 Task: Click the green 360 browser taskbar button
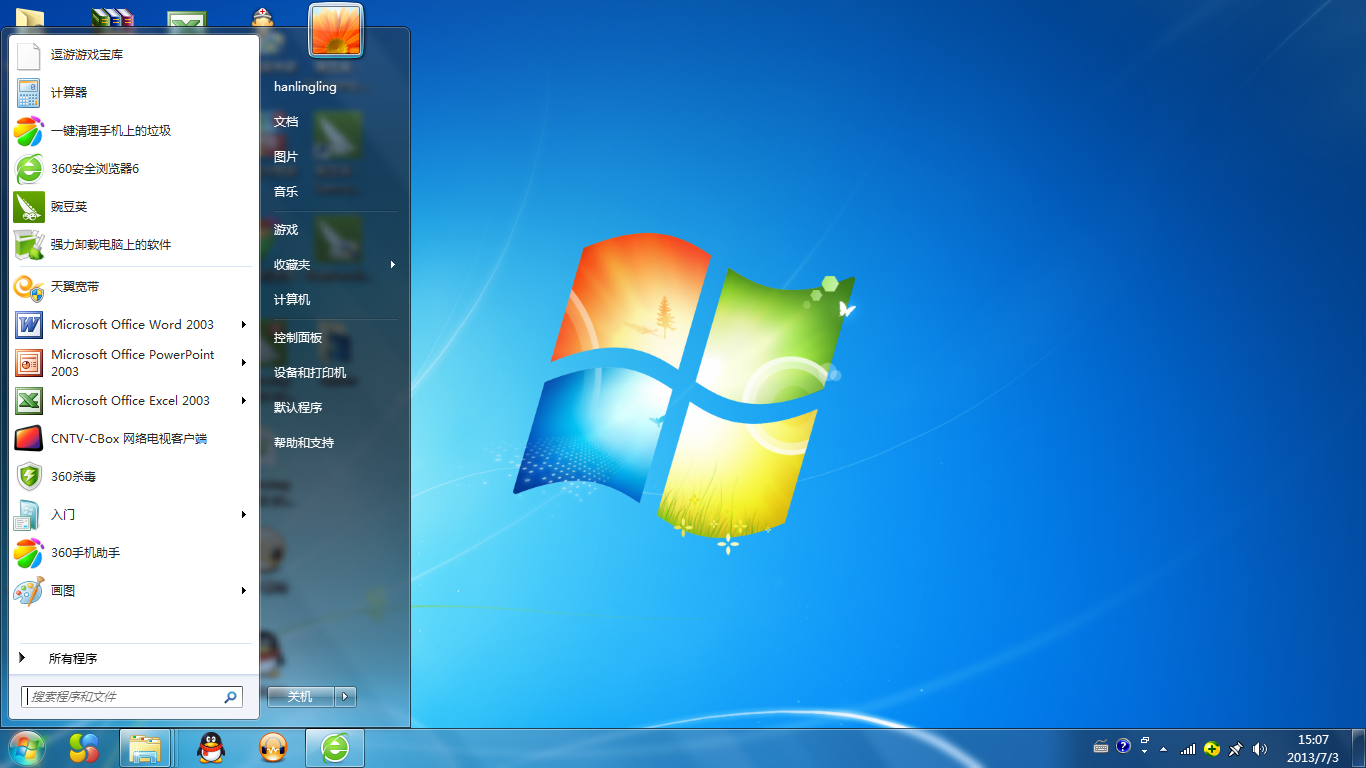(335, 748)
